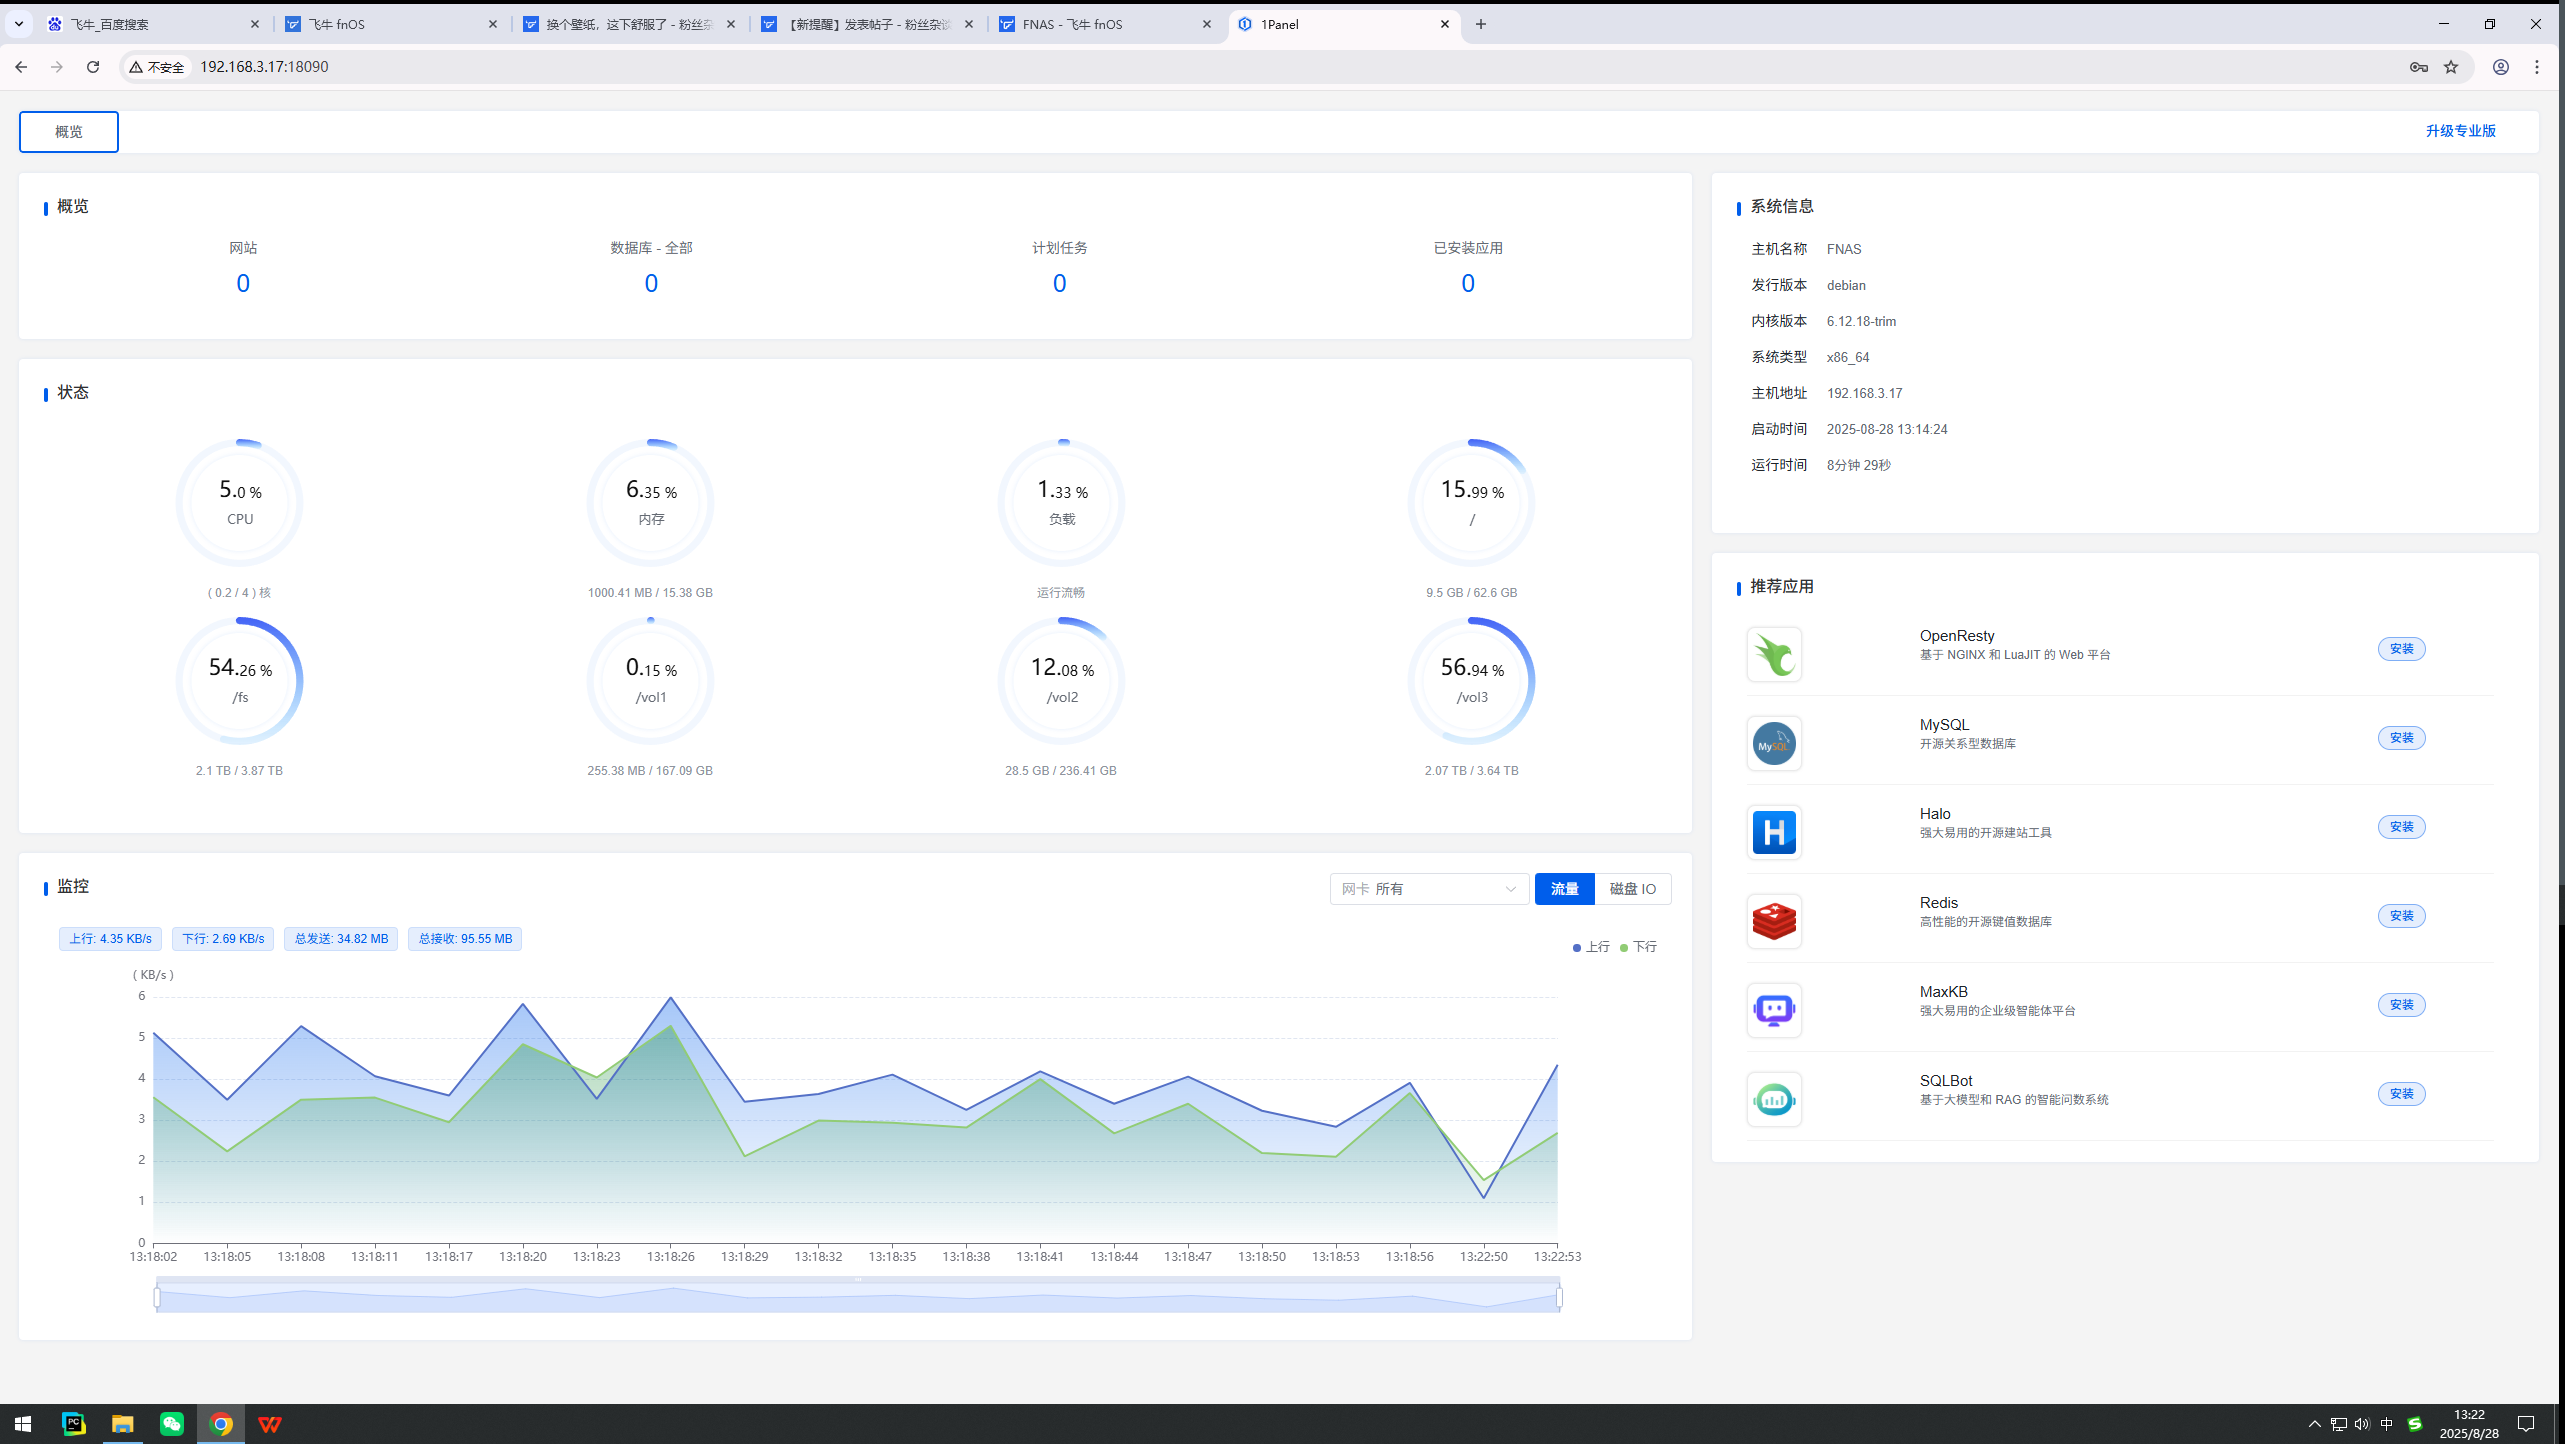This screenshot has width=2565, height=1444.
Task: Click the 上行: 4.35 KB/s tag
Action: click(x=110, y=939)
